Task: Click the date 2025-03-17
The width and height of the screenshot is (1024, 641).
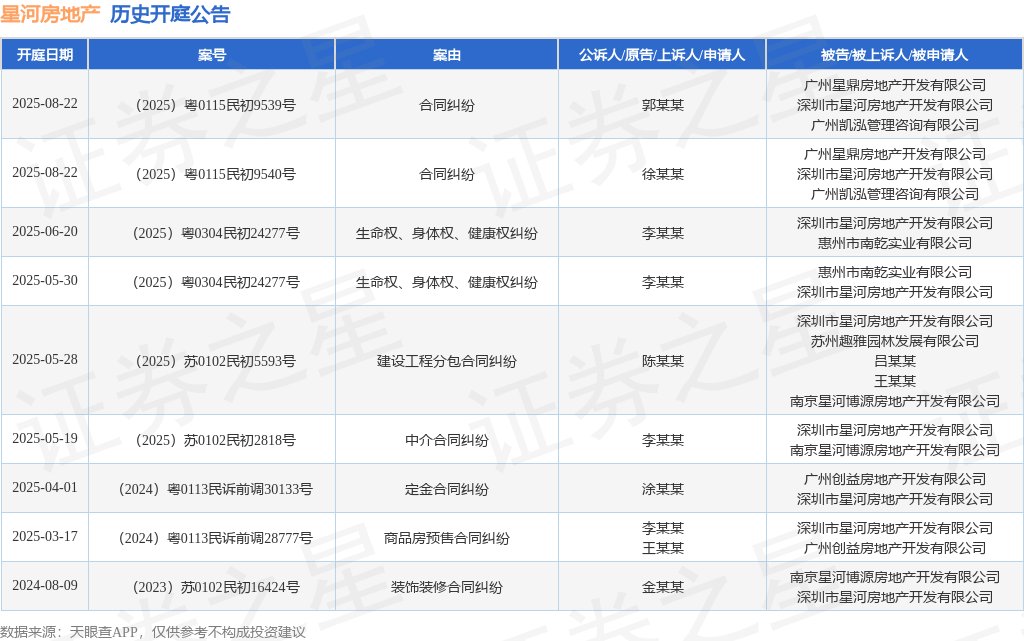Action: pyautogui.click(x=44, y=537)
